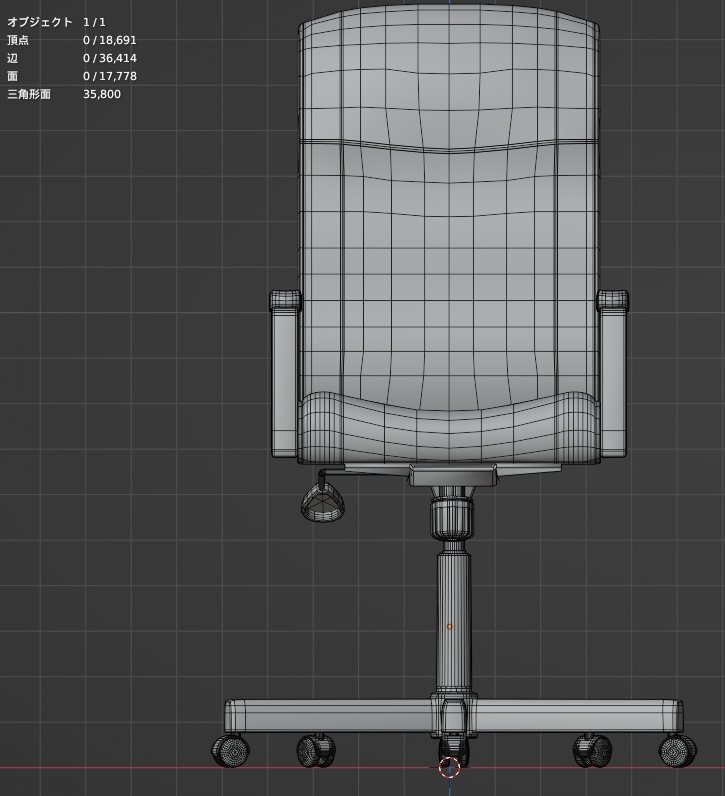The image size is (725, 796).
Task: Click the red-white 3D cursor ring
Action: click(x=449, y=767)
